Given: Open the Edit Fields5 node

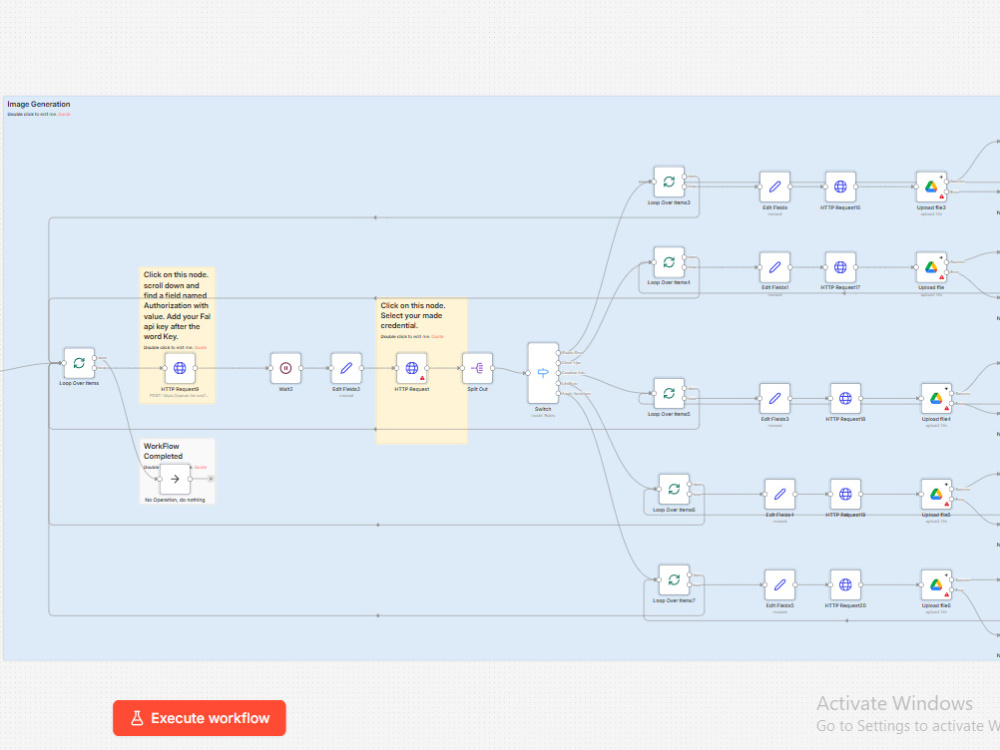Looking at the screenshot, I should pos(780,585).
